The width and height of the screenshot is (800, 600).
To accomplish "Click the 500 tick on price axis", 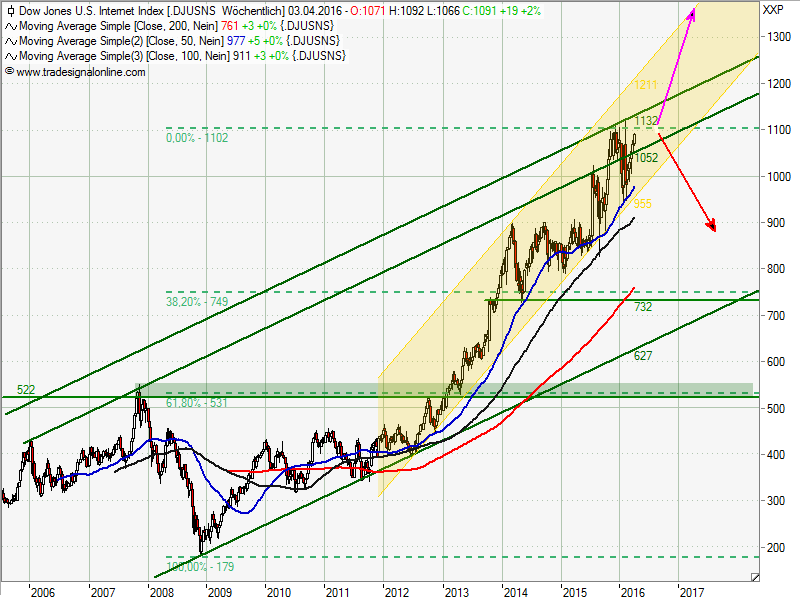I will click(776, 409).
